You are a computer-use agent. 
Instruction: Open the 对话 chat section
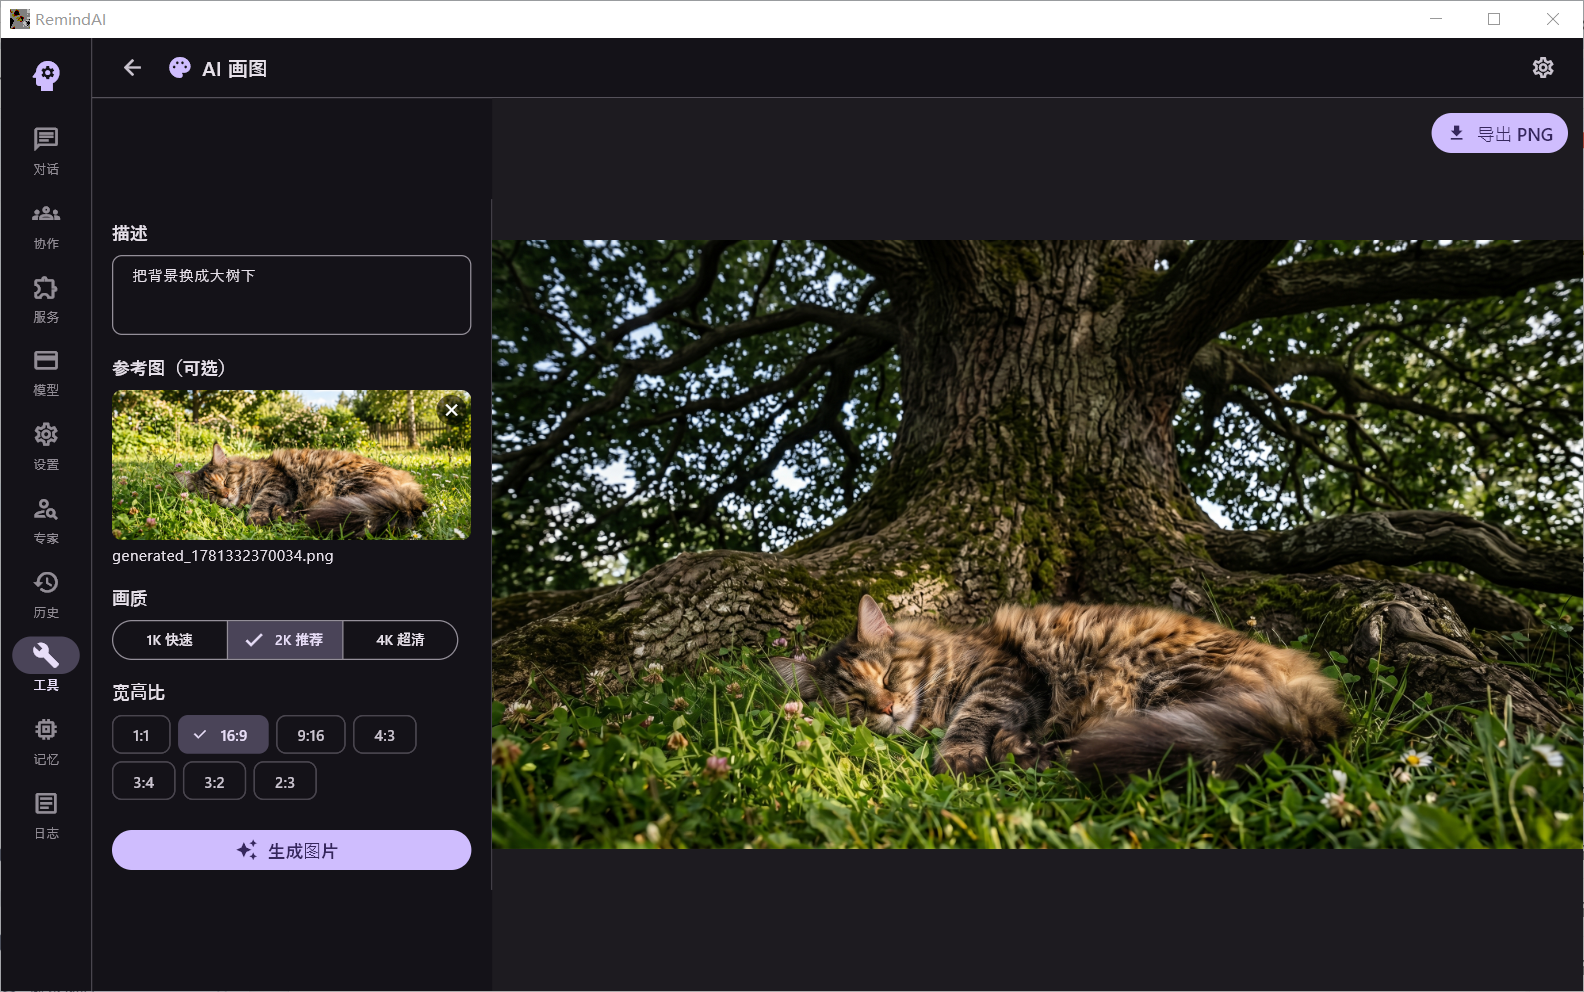(46, 151)
